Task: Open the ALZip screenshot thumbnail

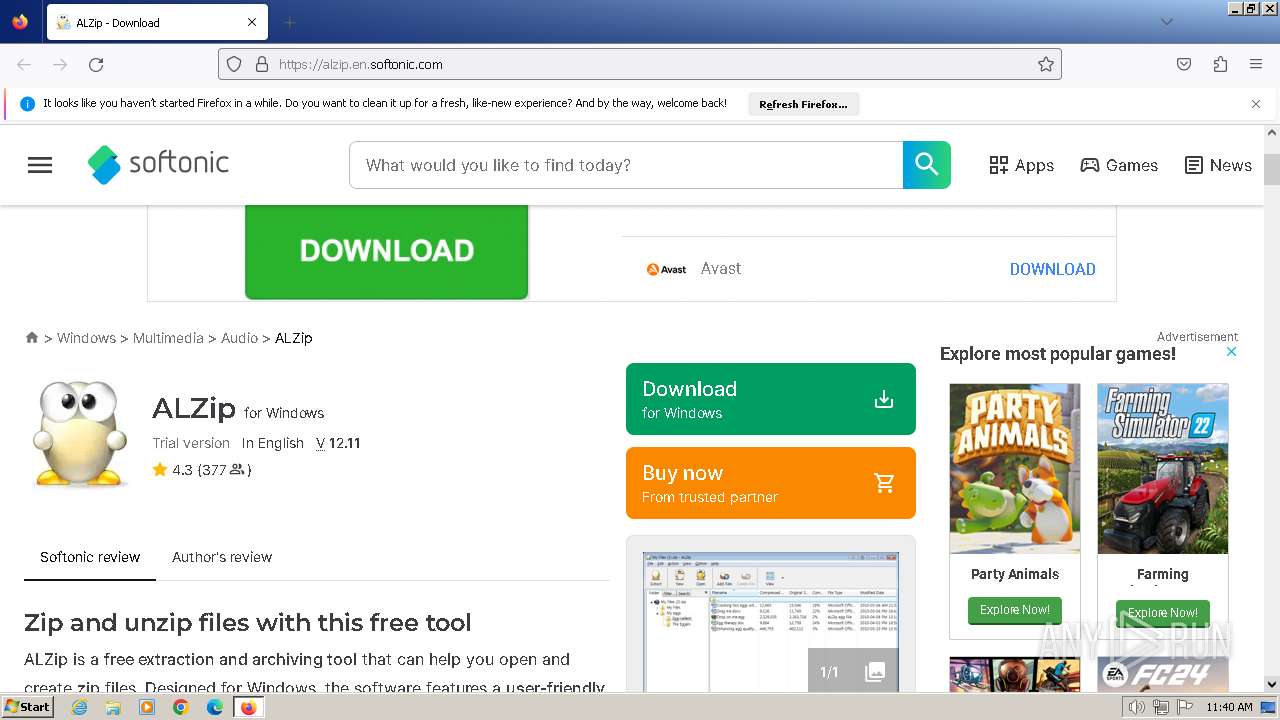Action: [x=770, y=620]
